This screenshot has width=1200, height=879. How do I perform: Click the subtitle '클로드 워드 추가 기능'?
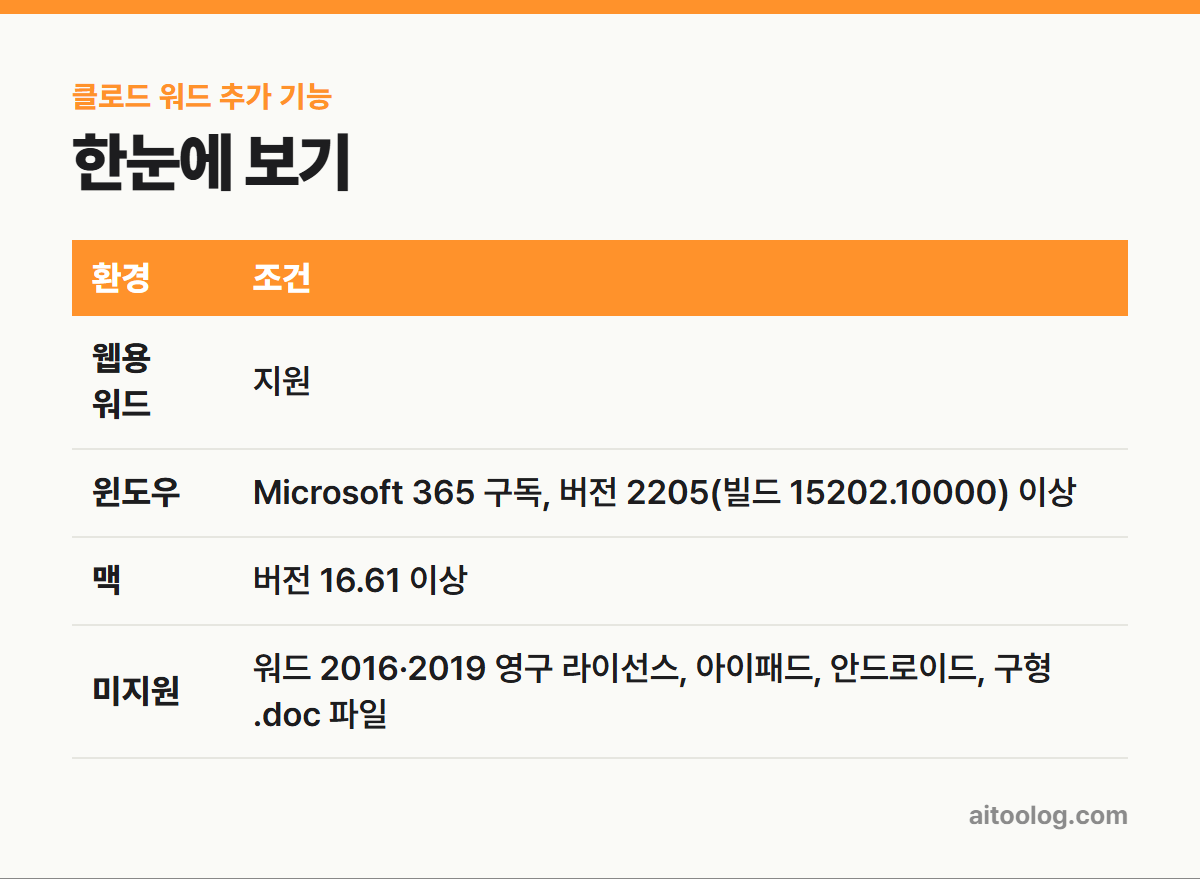pyautogui.click(x=201, y=97)
